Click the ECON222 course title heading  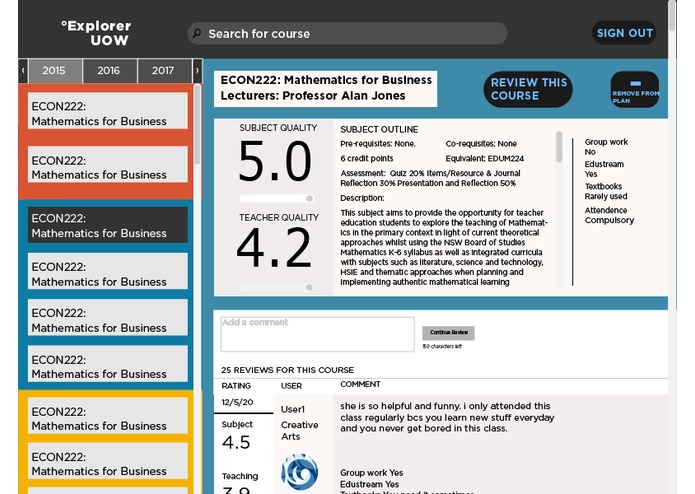click(326, 80)
